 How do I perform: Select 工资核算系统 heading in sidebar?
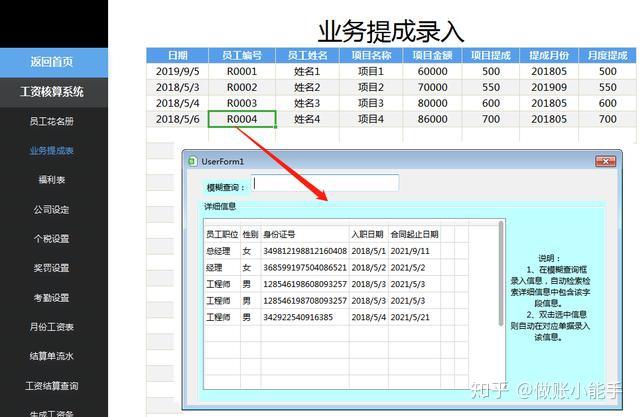click(52, 91)
